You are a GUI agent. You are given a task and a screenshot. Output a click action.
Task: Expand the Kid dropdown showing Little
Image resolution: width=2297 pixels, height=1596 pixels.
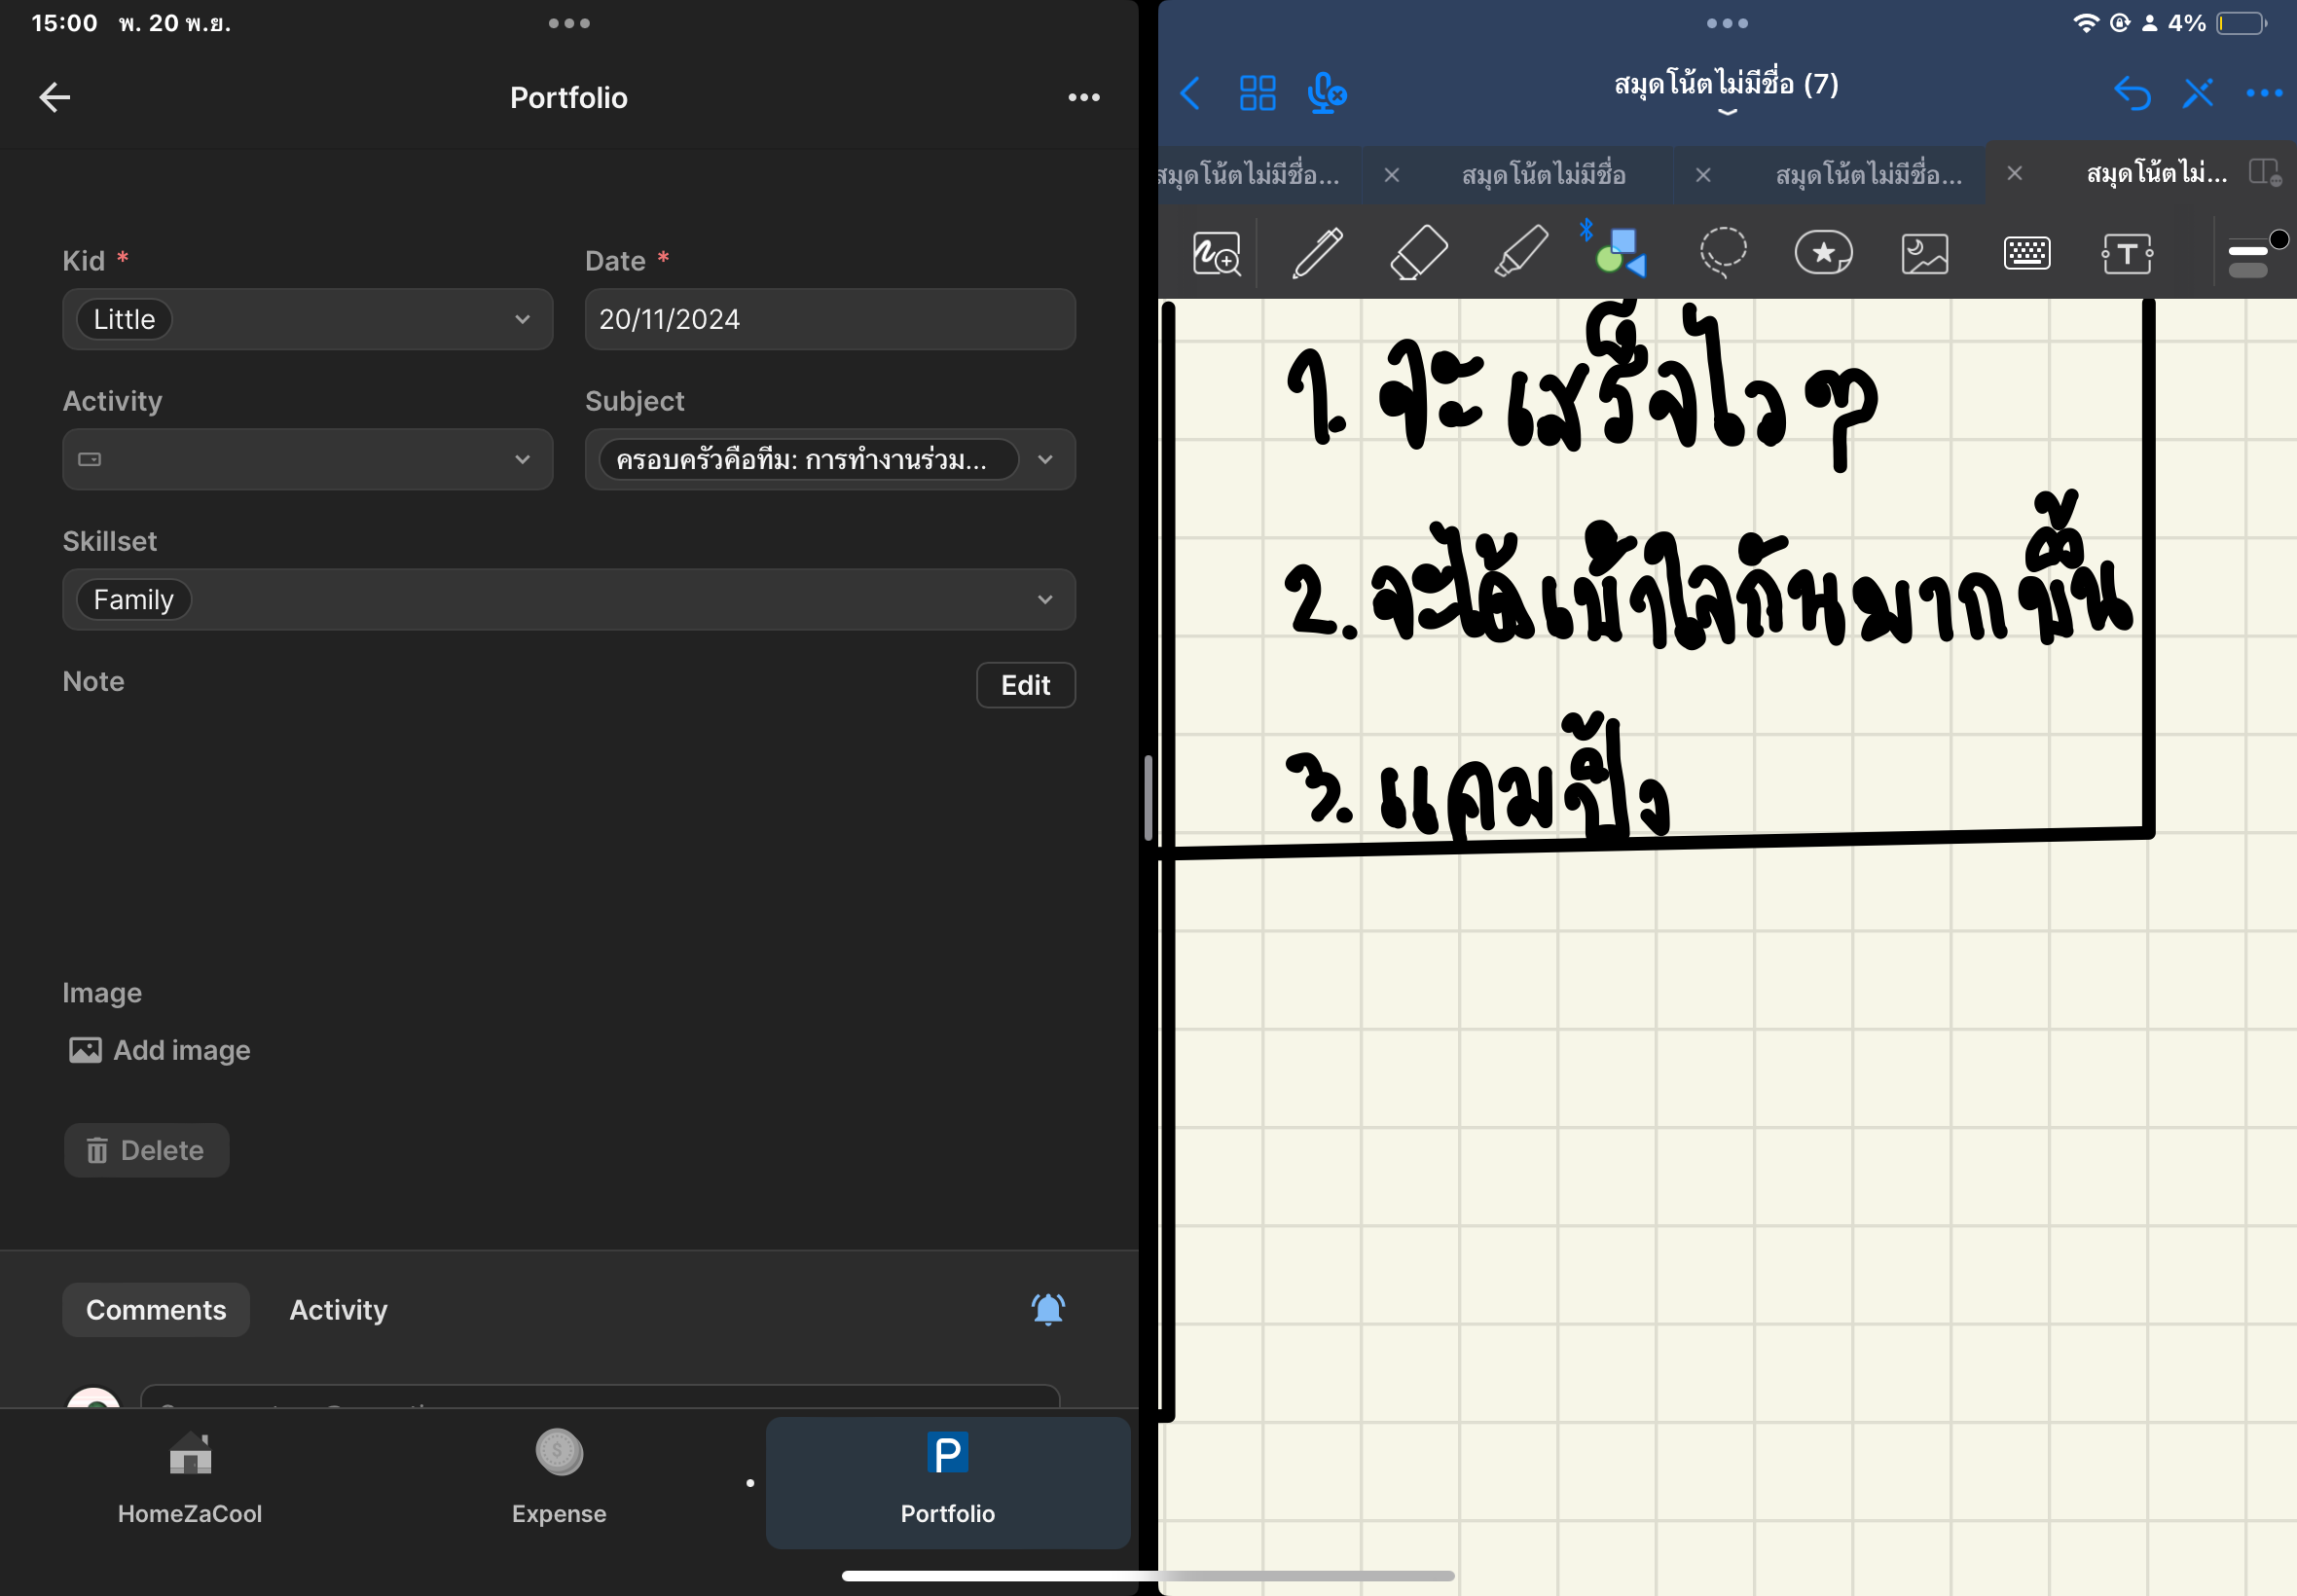tap(307, 319)
